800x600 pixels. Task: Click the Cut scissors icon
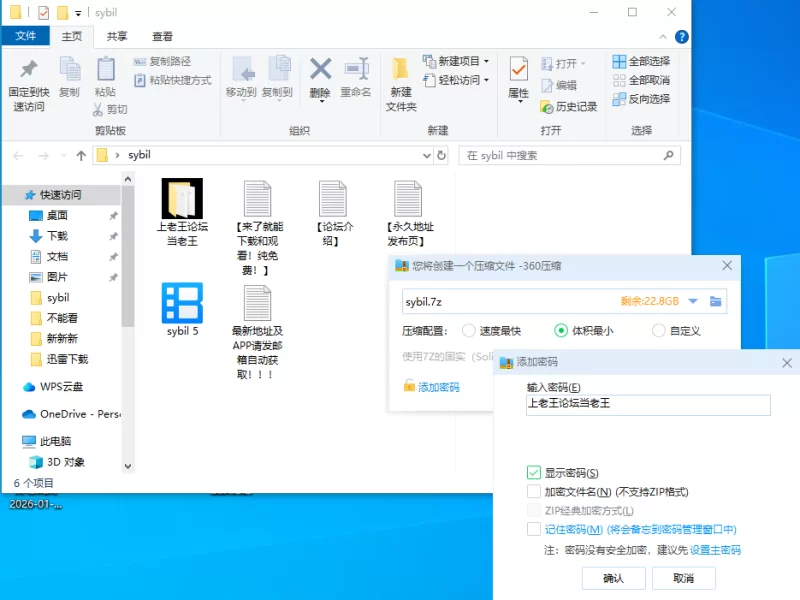tap(98, 109)
